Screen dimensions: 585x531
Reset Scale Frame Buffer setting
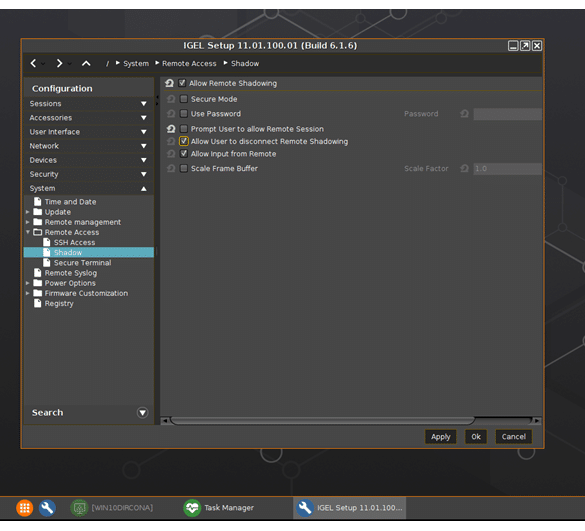pos(171,169)
